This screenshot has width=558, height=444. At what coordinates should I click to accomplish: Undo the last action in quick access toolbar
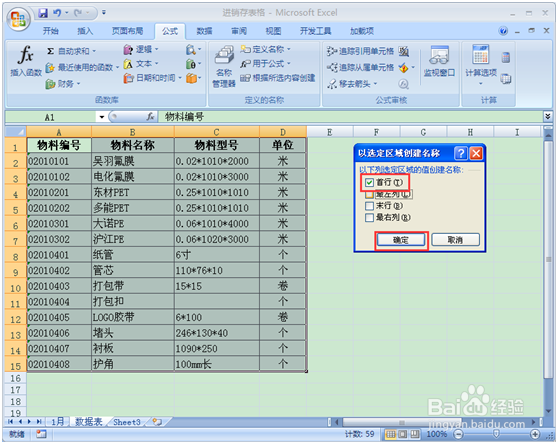point(57,13)
